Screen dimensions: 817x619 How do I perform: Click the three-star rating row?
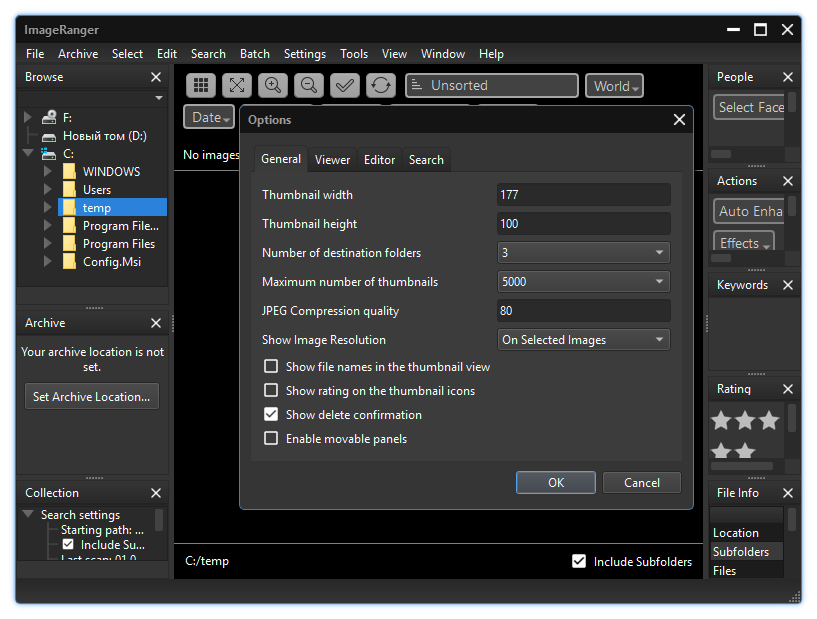pyautogui.click(x=743, y=421)
